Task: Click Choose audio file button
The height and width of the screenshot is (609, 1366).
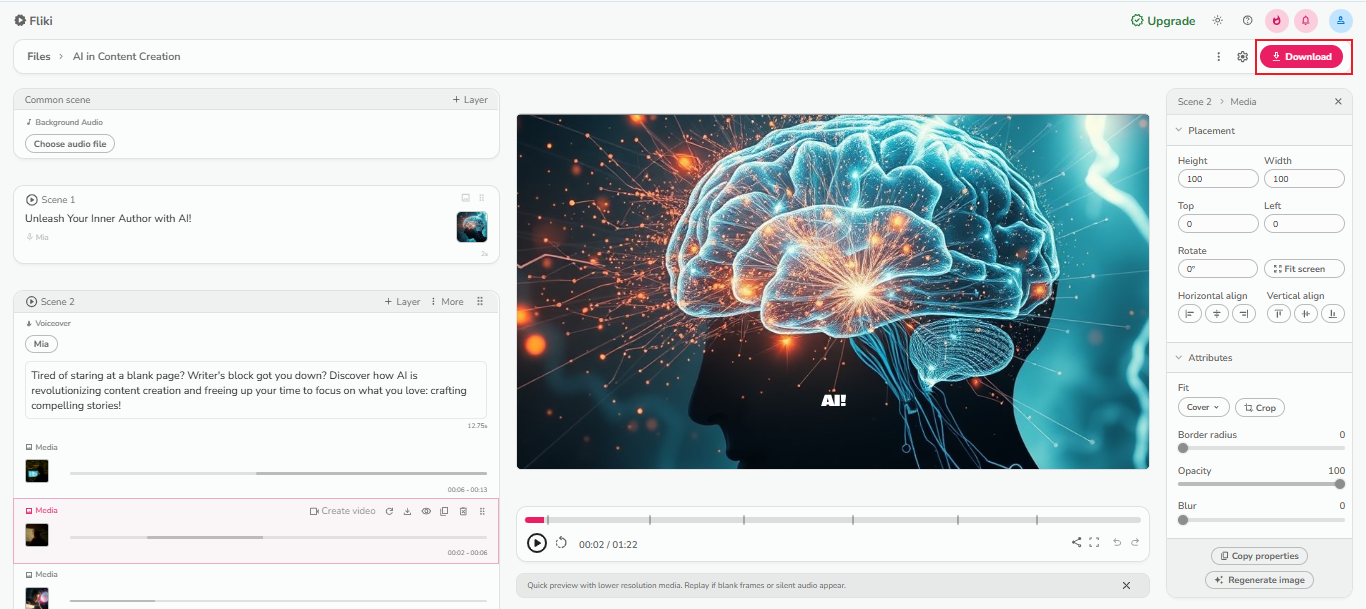Action: click(x=70, y=144)
